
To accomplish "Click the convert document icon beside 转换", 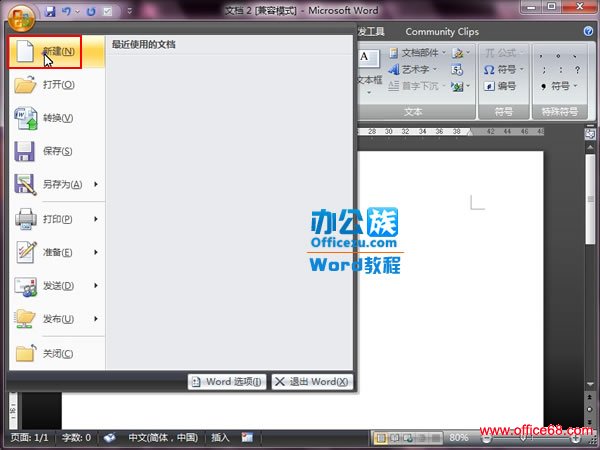I will pyautogui.click(x=26, y=118).
